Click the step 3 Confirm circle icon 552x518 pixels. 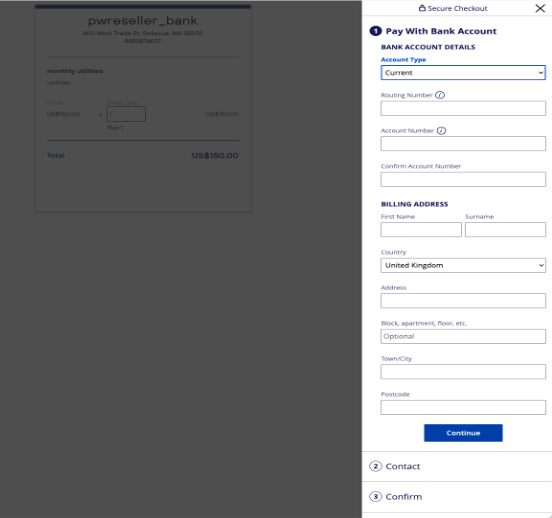(x=376, y=497)
